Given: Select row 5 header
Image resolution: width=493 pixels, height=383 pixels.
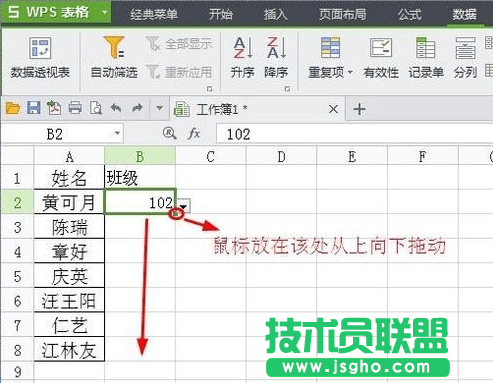Looking at the screenshot, I should 17,276.
